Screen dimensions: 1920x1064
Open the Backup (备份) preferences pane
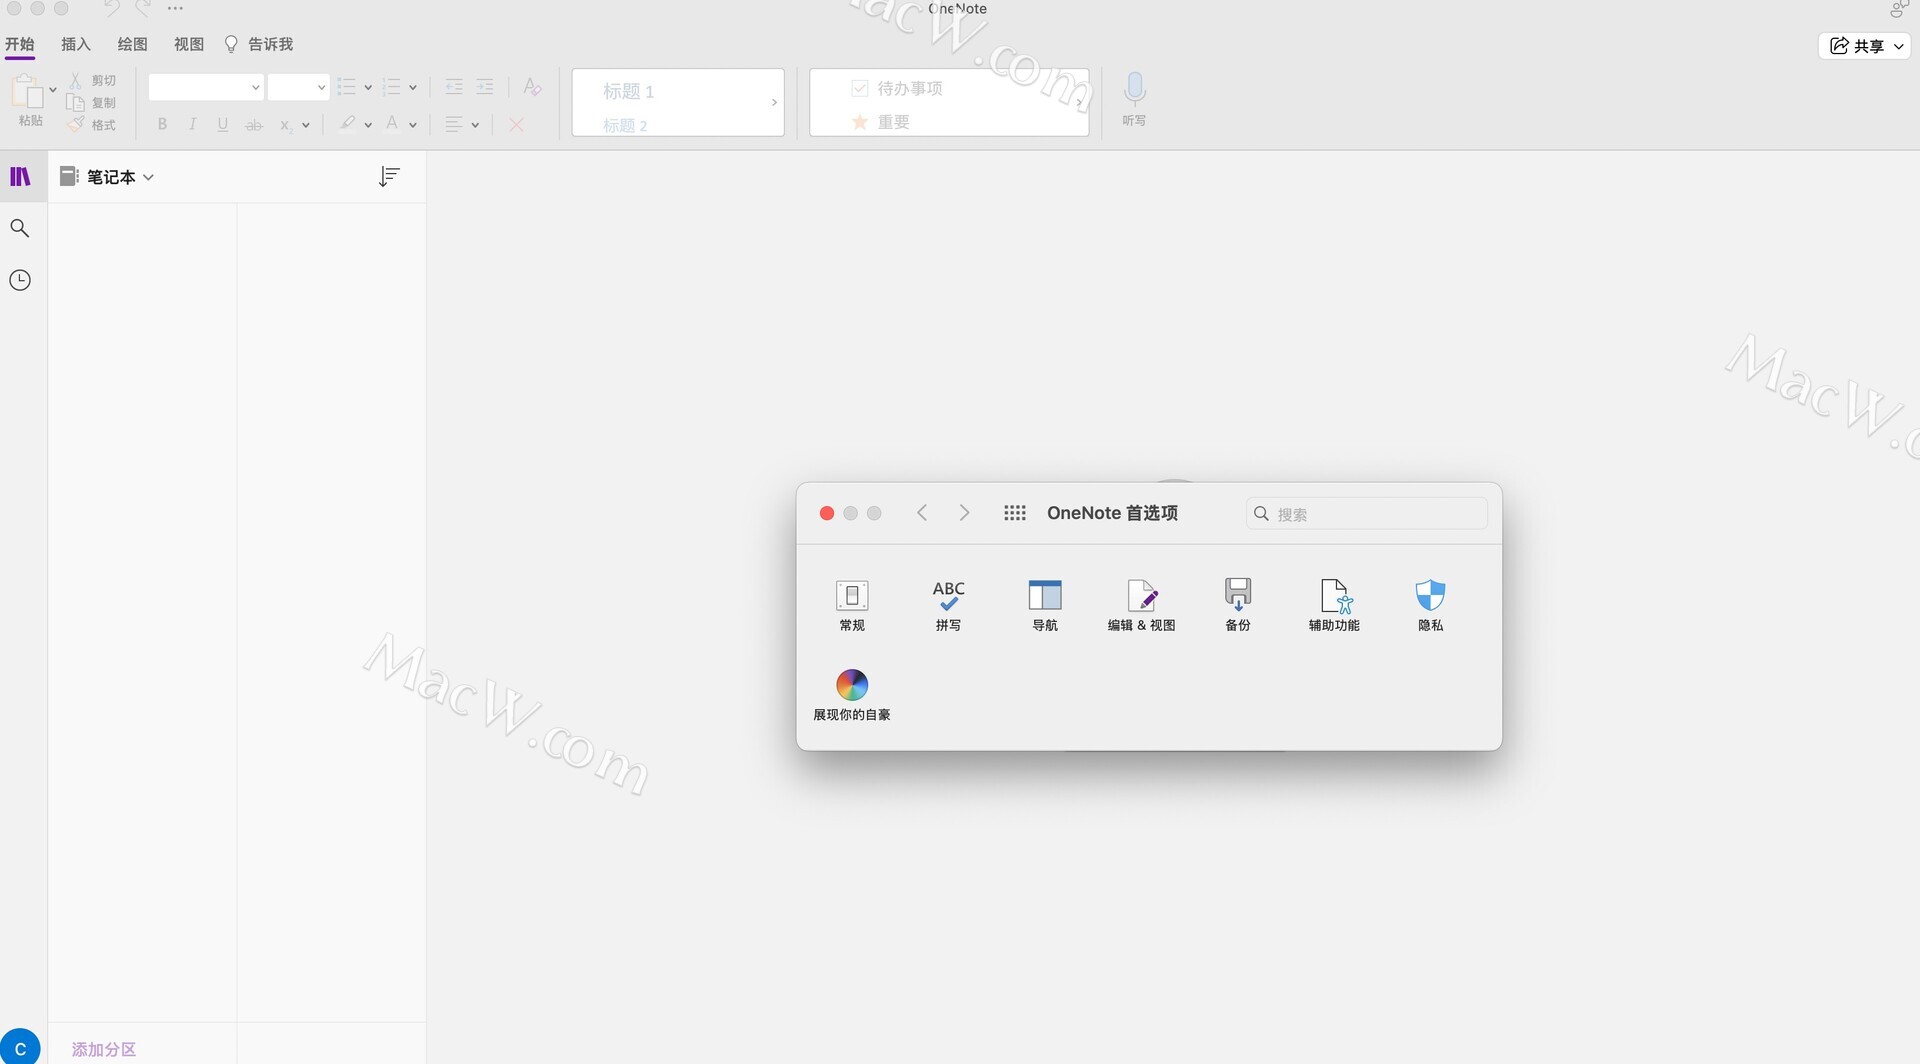click(1238, 604)
